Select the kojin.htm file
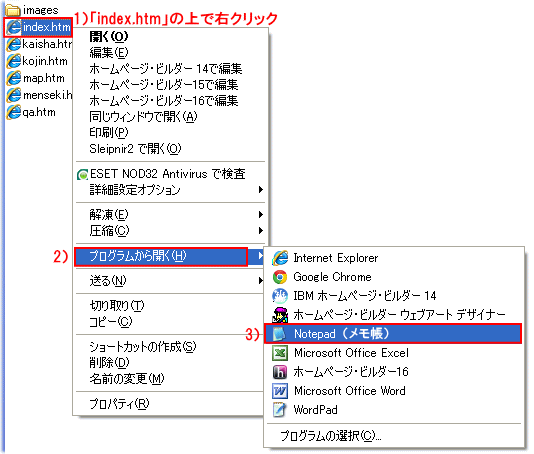534x454 pixels. (37, 61)
